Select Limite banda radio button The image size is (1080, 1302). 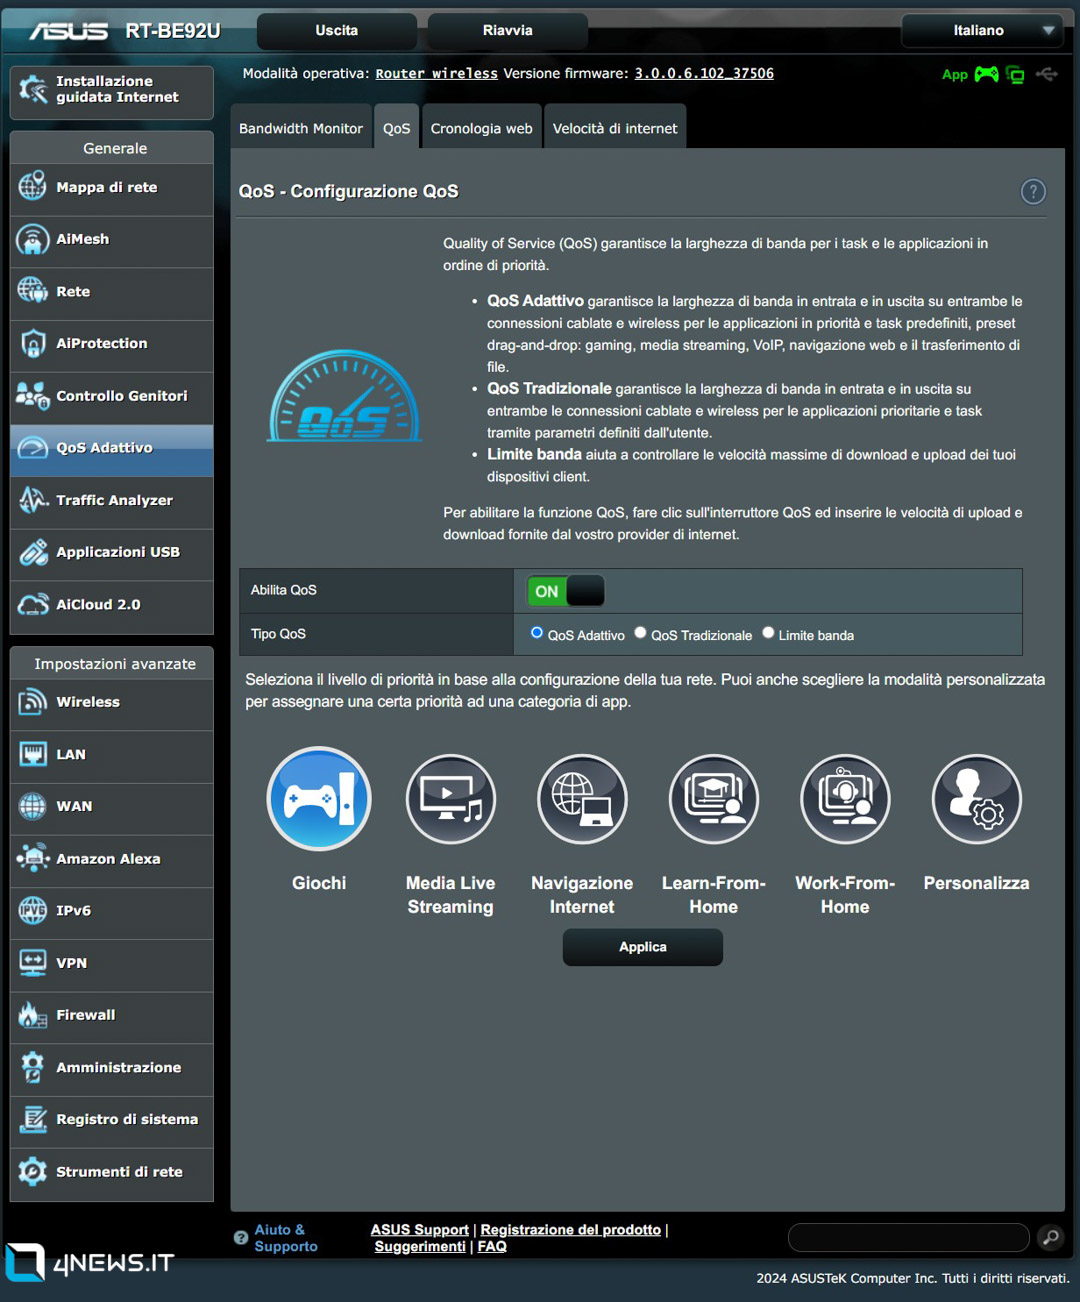coord(768,633)
